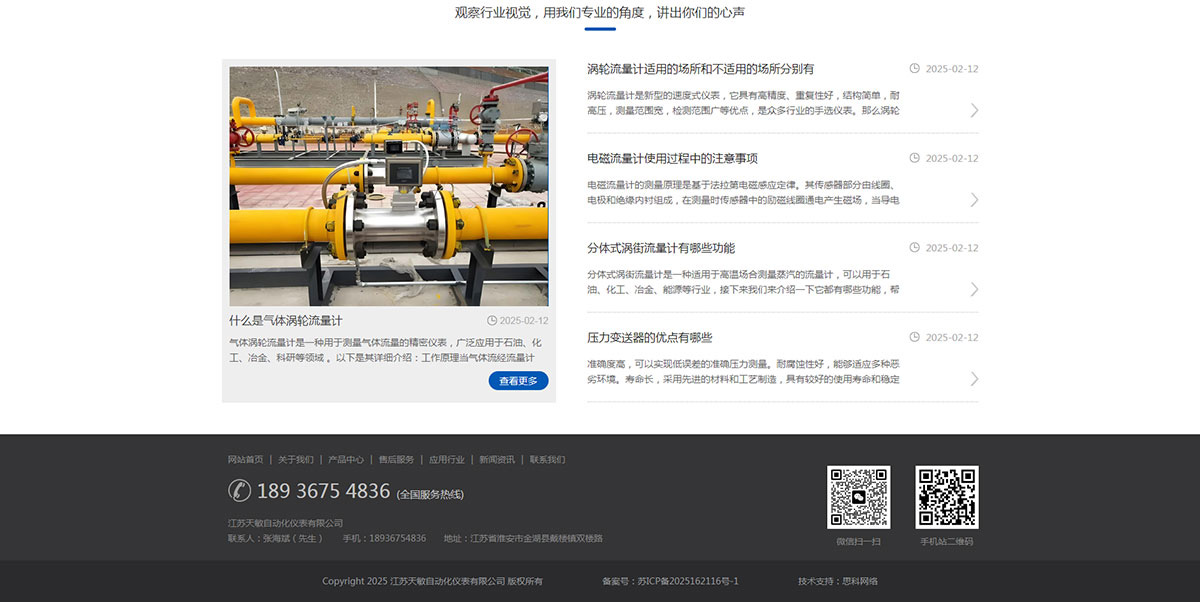Click the arrow beside the electromagnetic flowmeter article
Viewport: 1200px width, 602px height.
974,200
